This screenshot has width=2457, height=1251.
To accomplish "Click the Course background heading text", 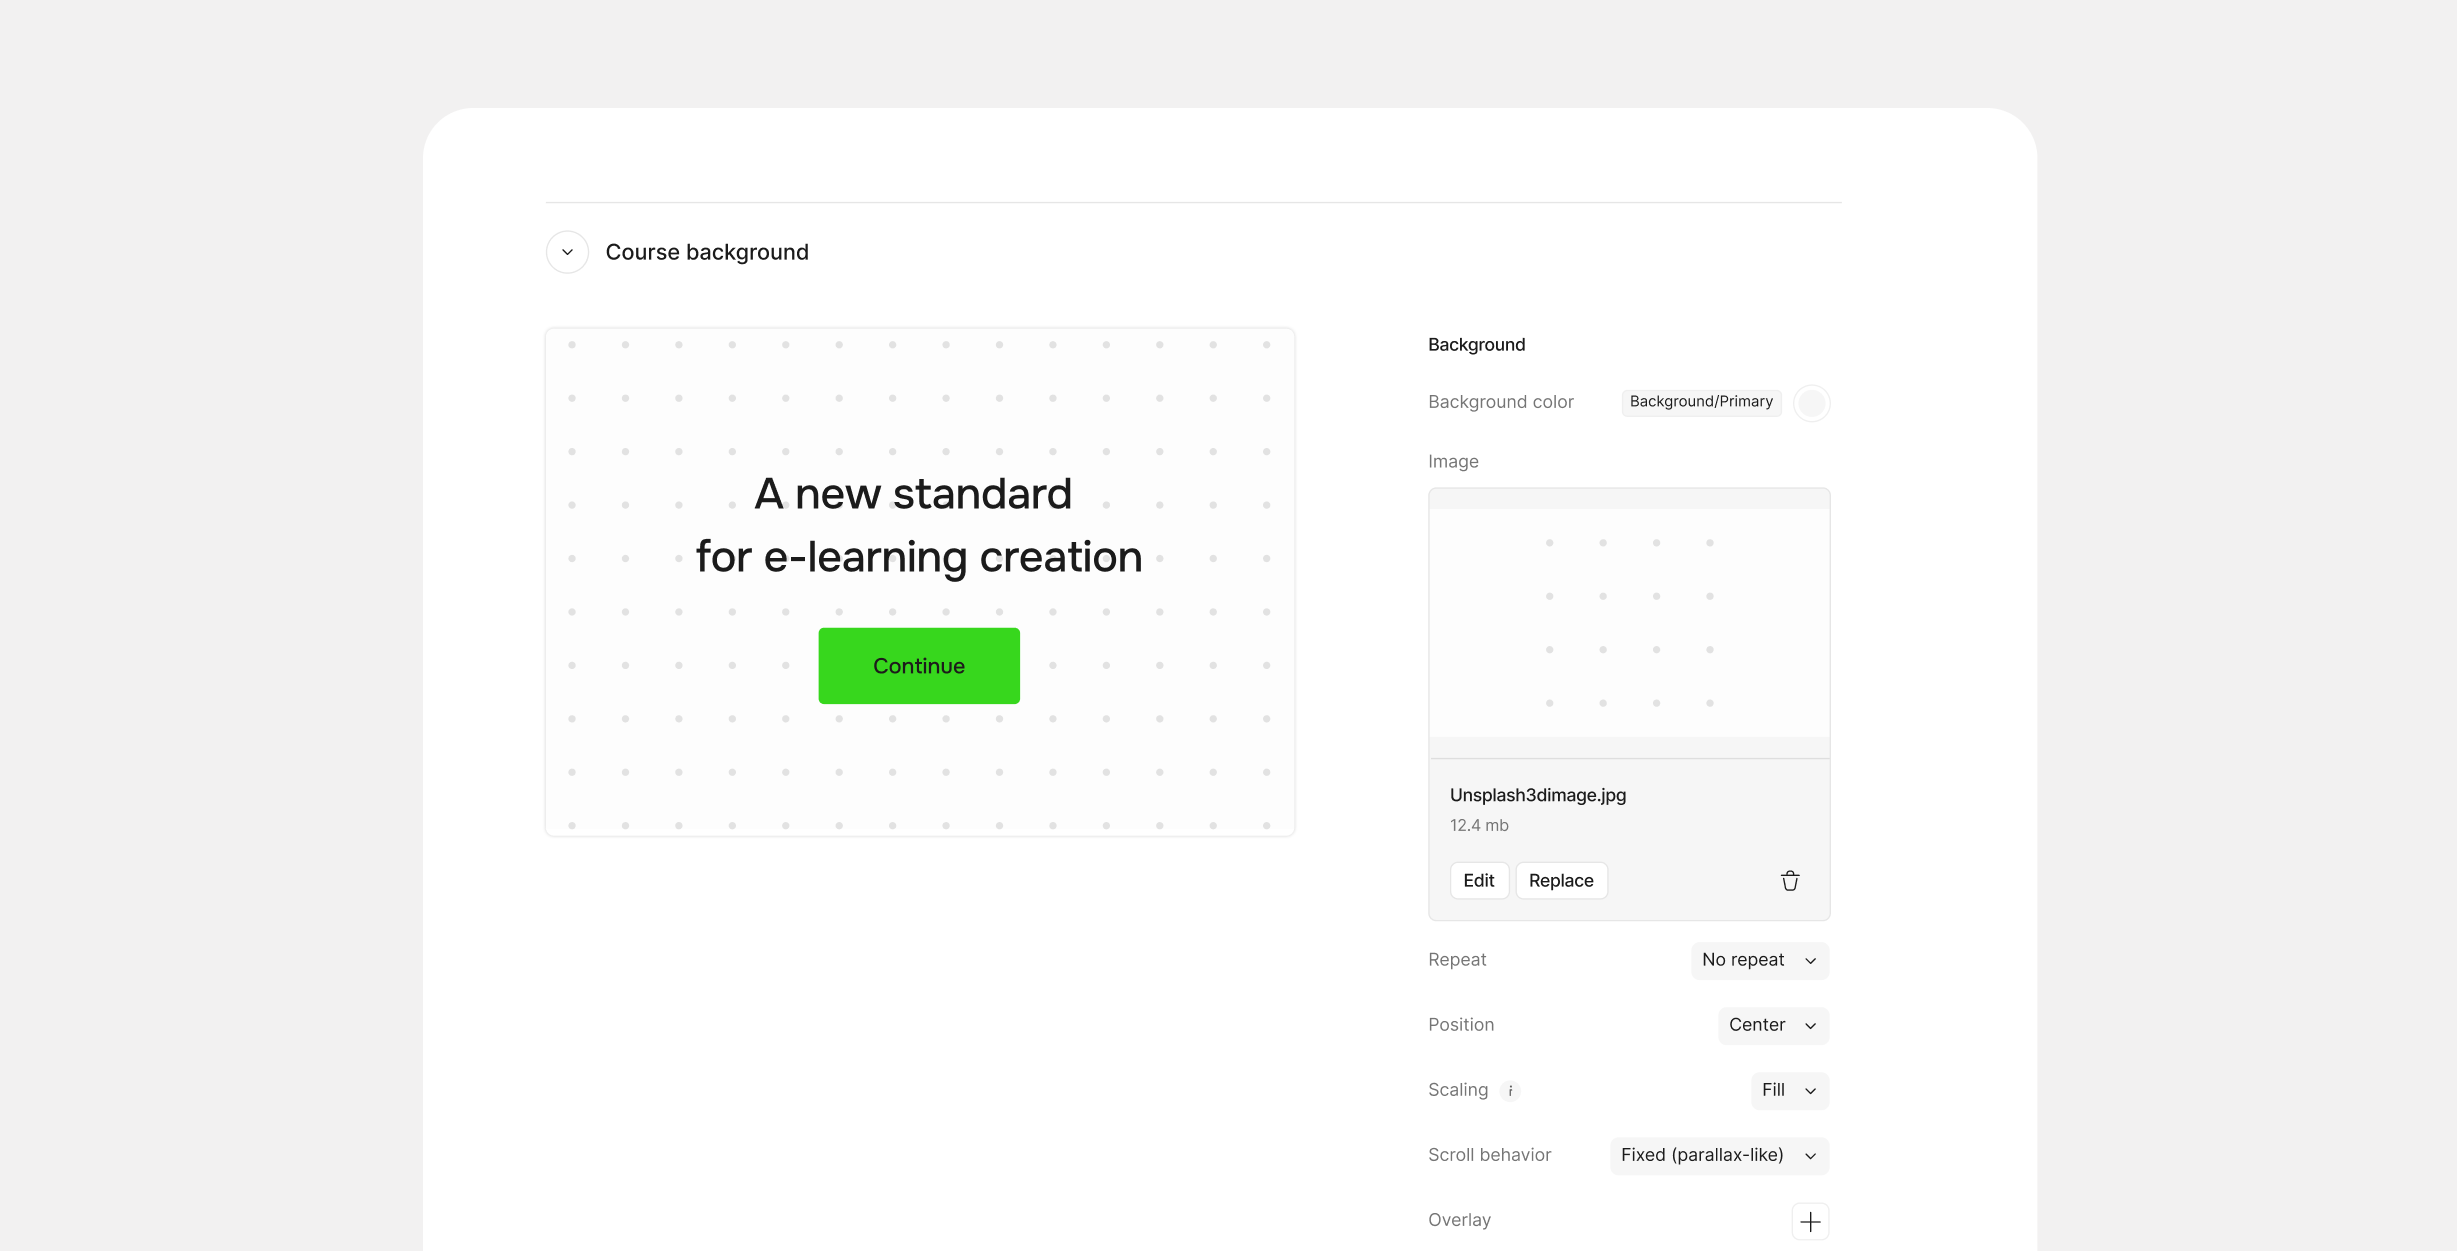I will 706,252.
